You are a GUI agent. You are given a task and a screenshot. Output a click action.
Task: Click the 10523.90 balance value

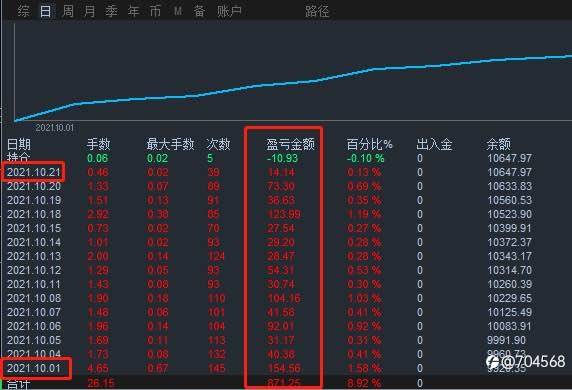coord(510,214)
